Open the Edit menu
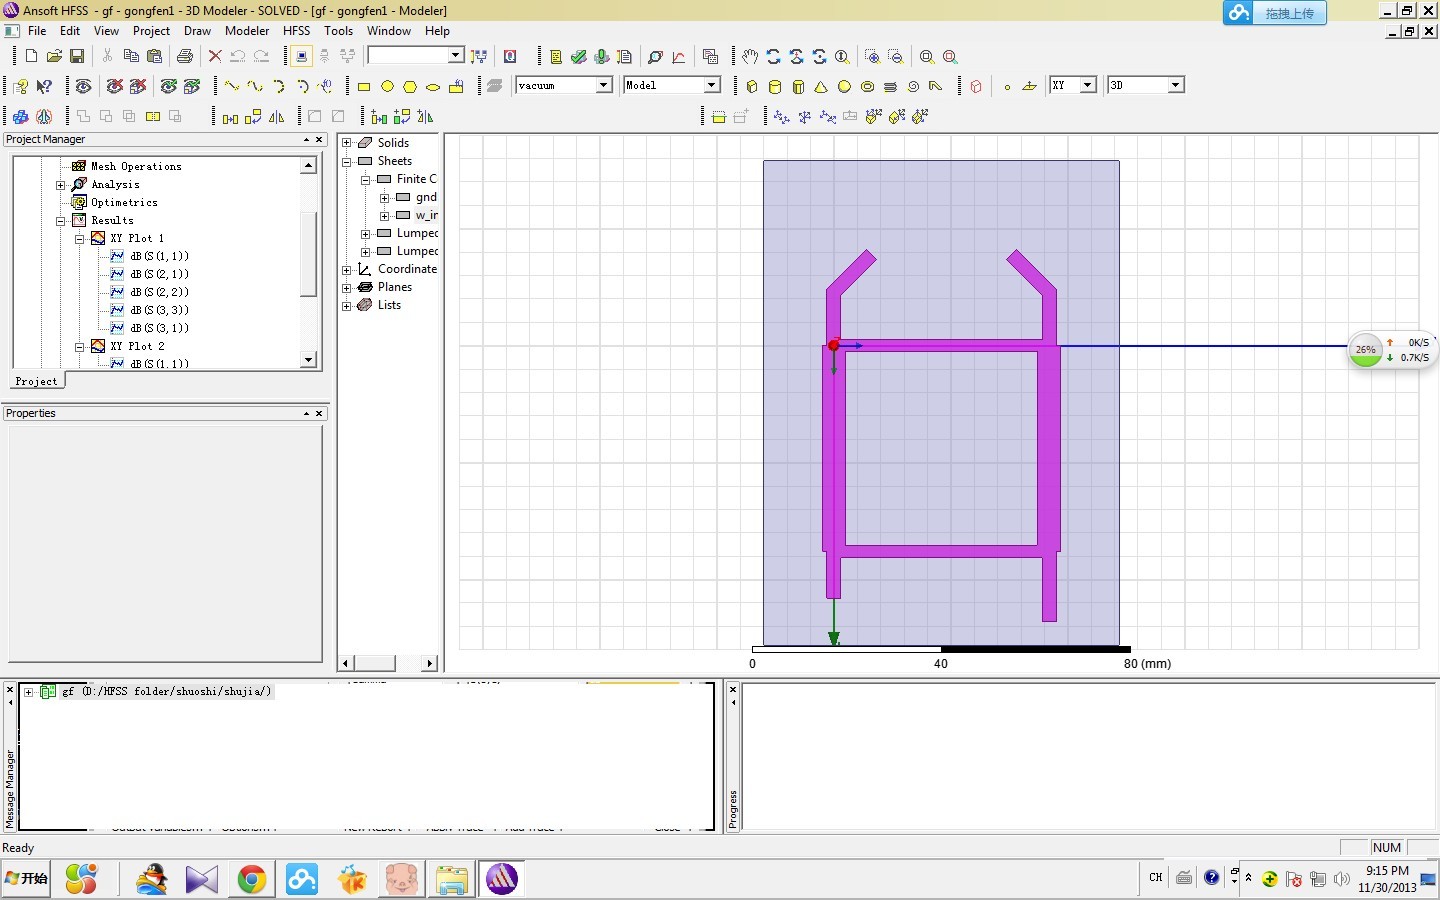This screenshot has width=1440, height=900. point(70,31)
